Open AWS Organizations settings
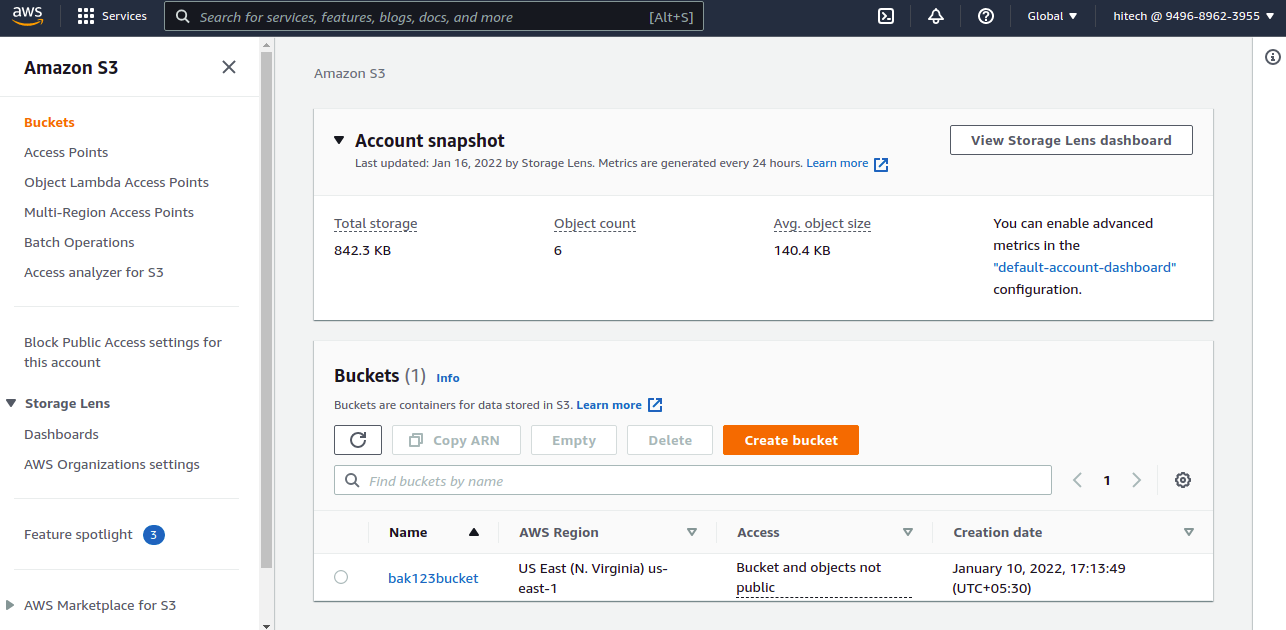The width and height of the screenshot is (1286, 630). (x=112, y=464)
